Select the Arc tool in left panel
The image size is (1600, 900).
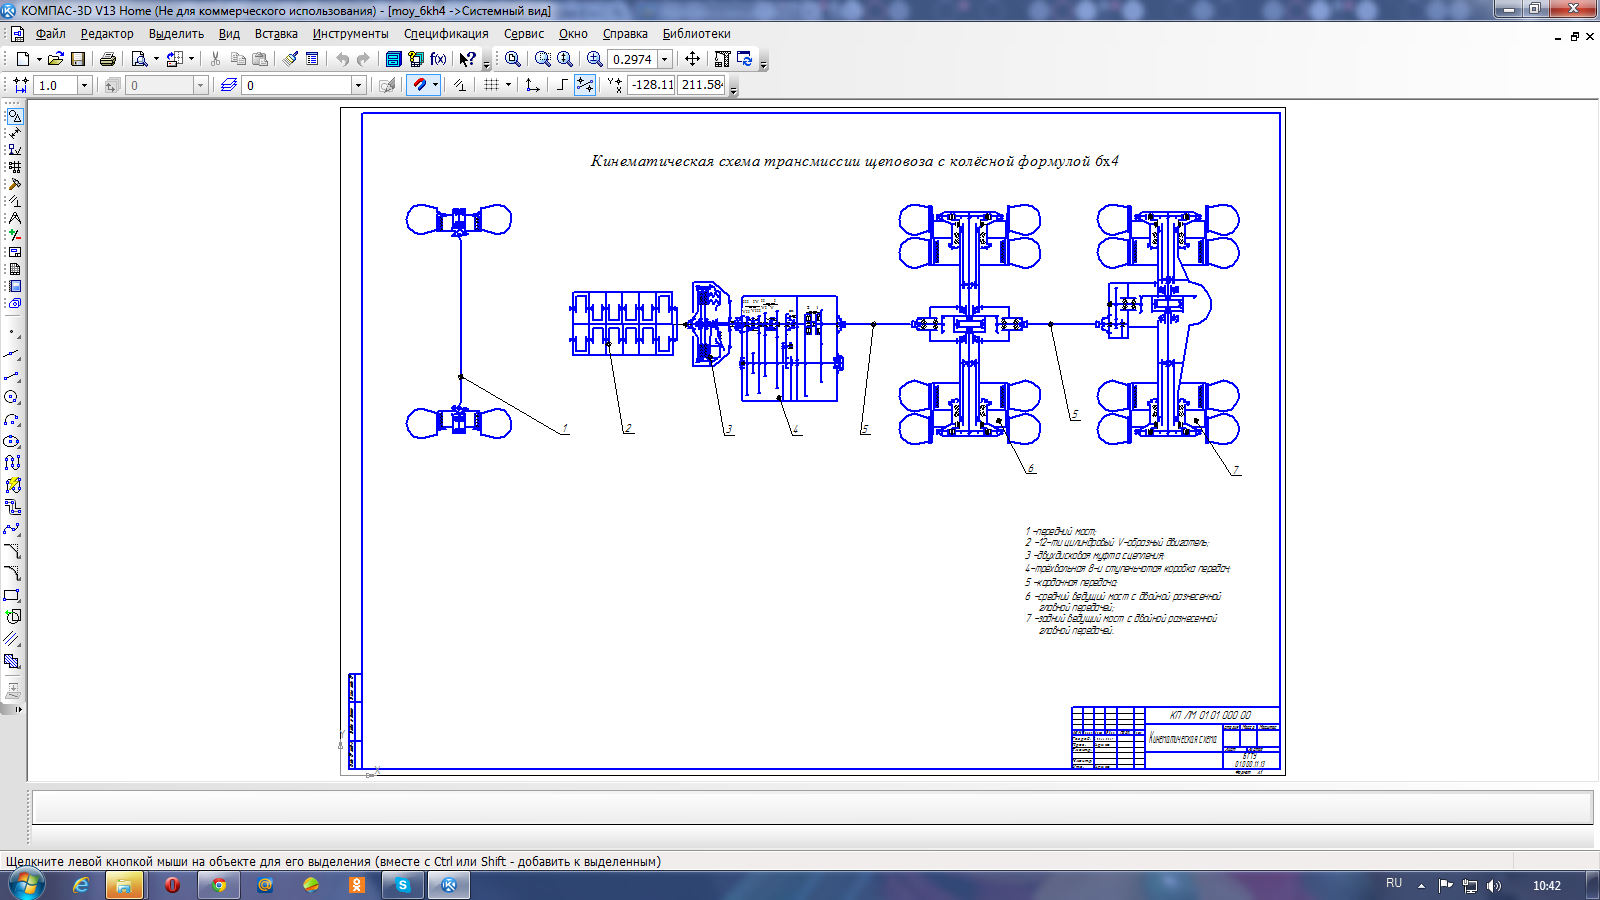(x=12, y=420)
